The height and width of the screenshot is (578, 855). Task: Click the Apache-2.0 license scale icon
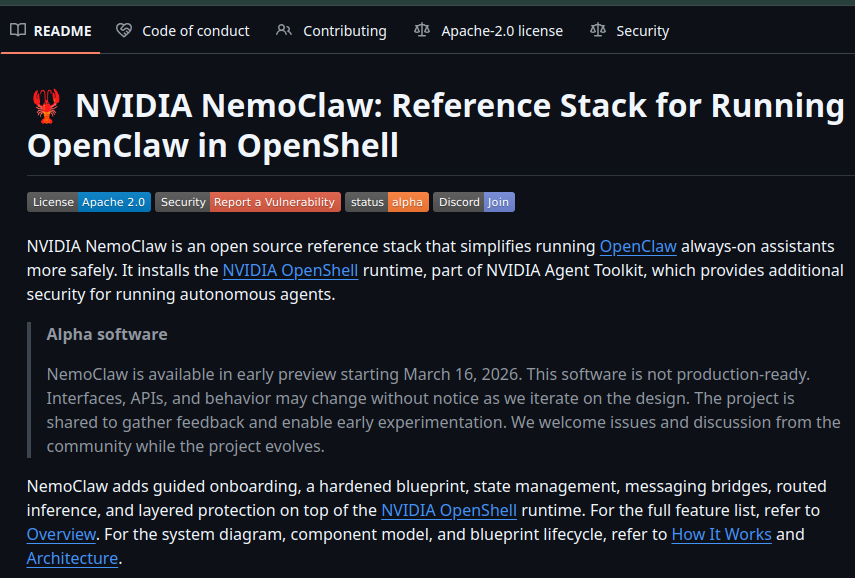[422, 31]
